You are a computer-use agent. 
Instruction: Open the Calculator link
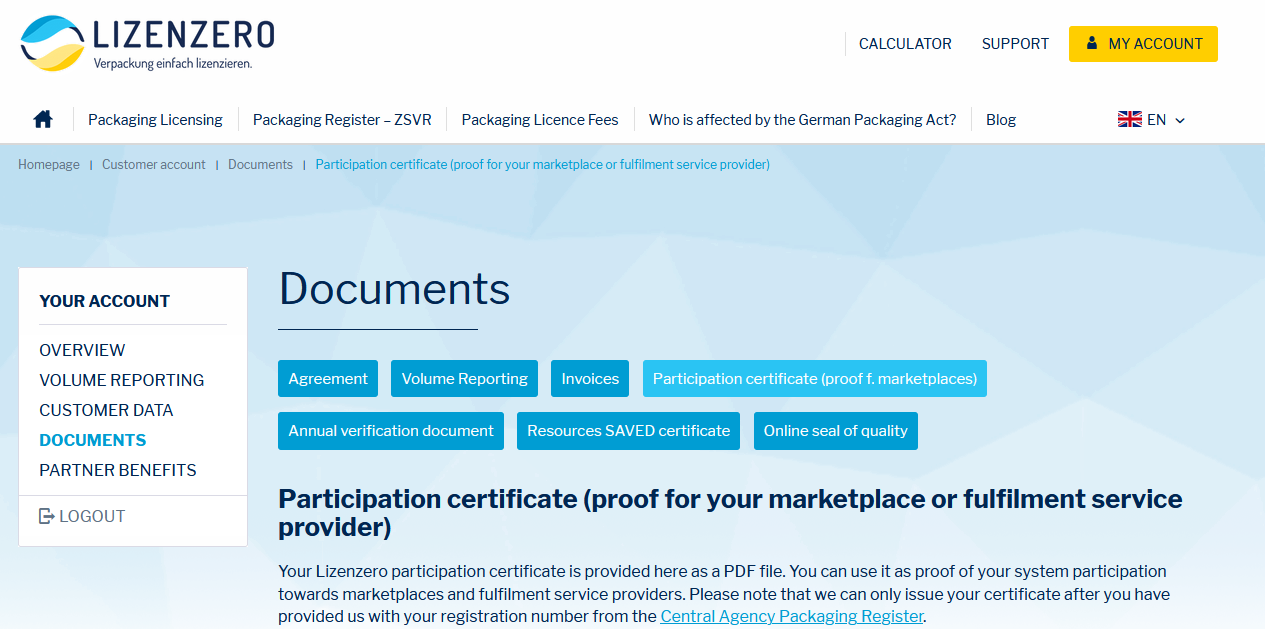905,44
